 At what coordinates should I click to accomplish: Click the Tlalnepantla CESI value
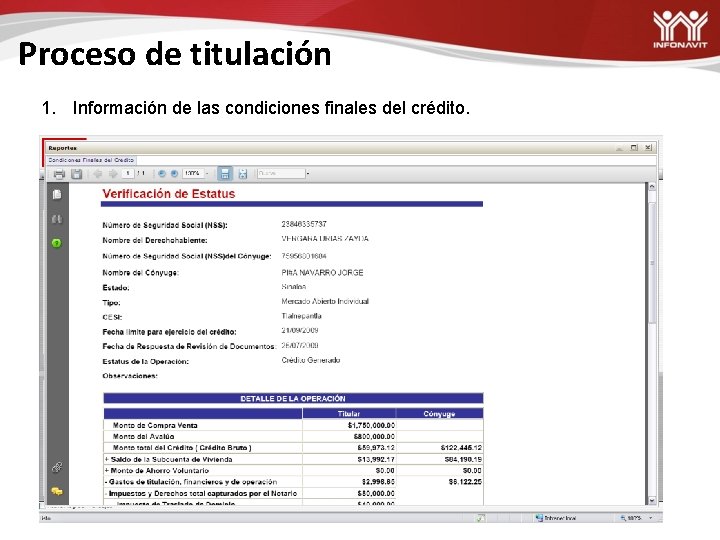point(301,316)
